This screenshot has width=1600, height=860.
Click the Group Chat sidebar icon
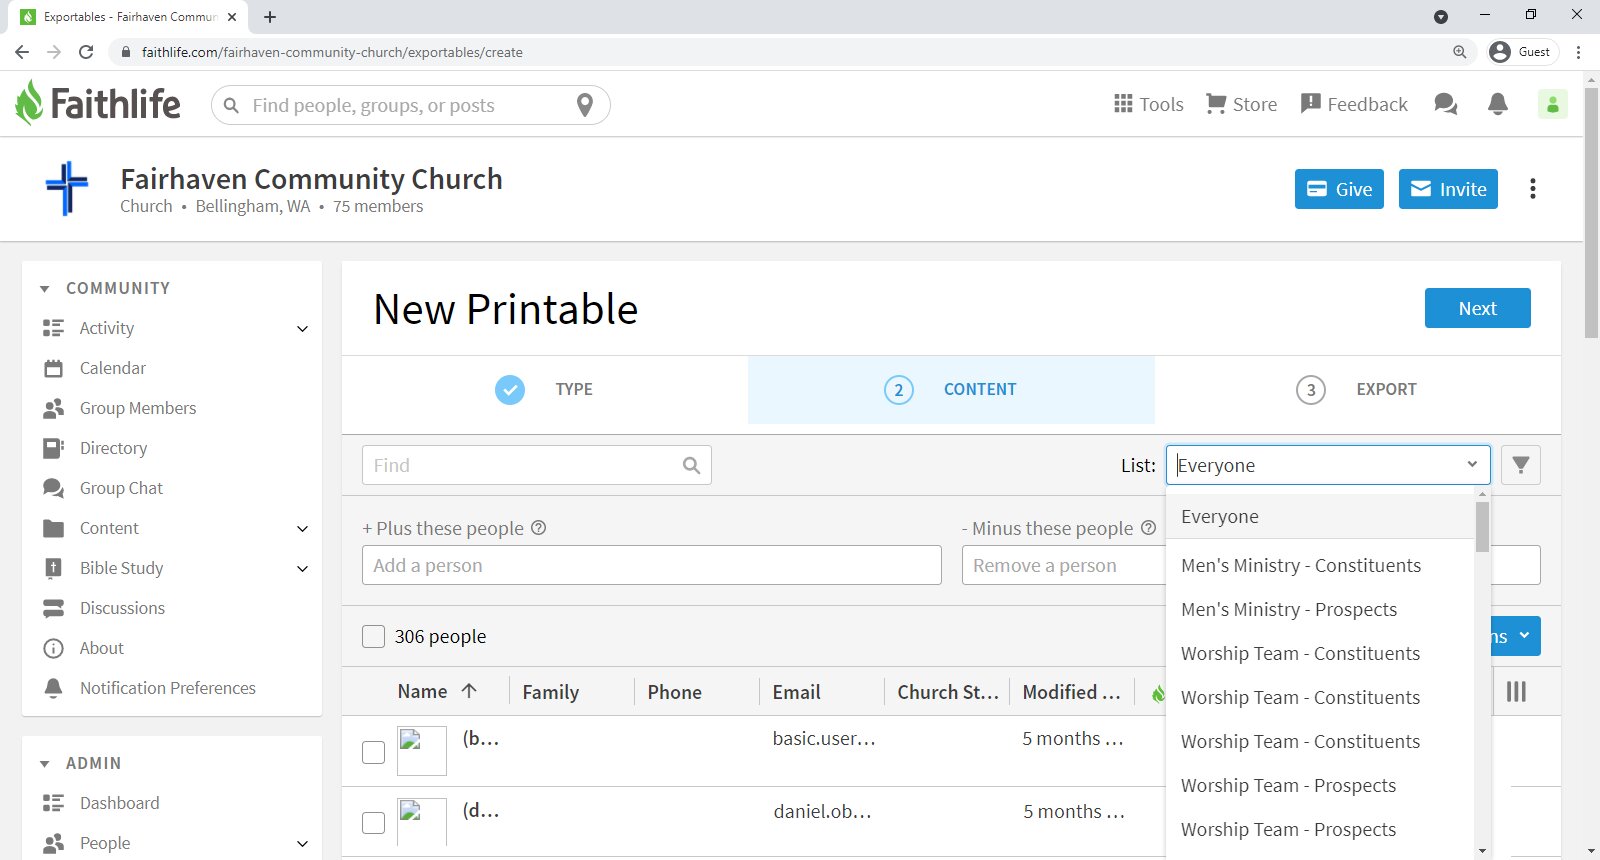click(54, 488)
